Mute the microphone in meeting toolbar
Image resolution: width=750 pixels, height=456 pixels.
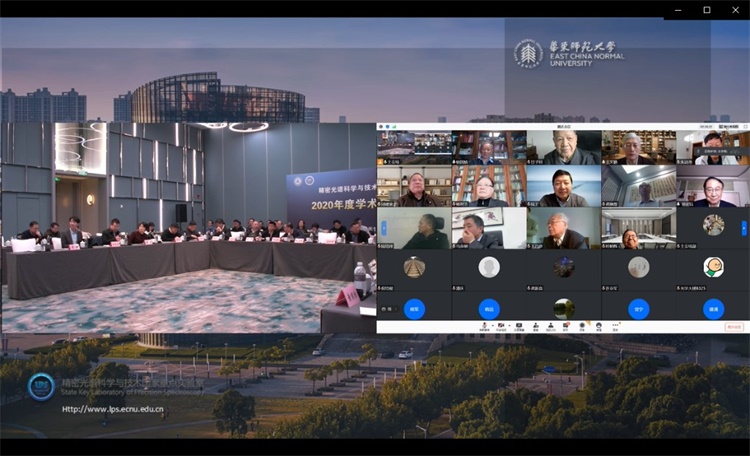(x=483, y=326)
